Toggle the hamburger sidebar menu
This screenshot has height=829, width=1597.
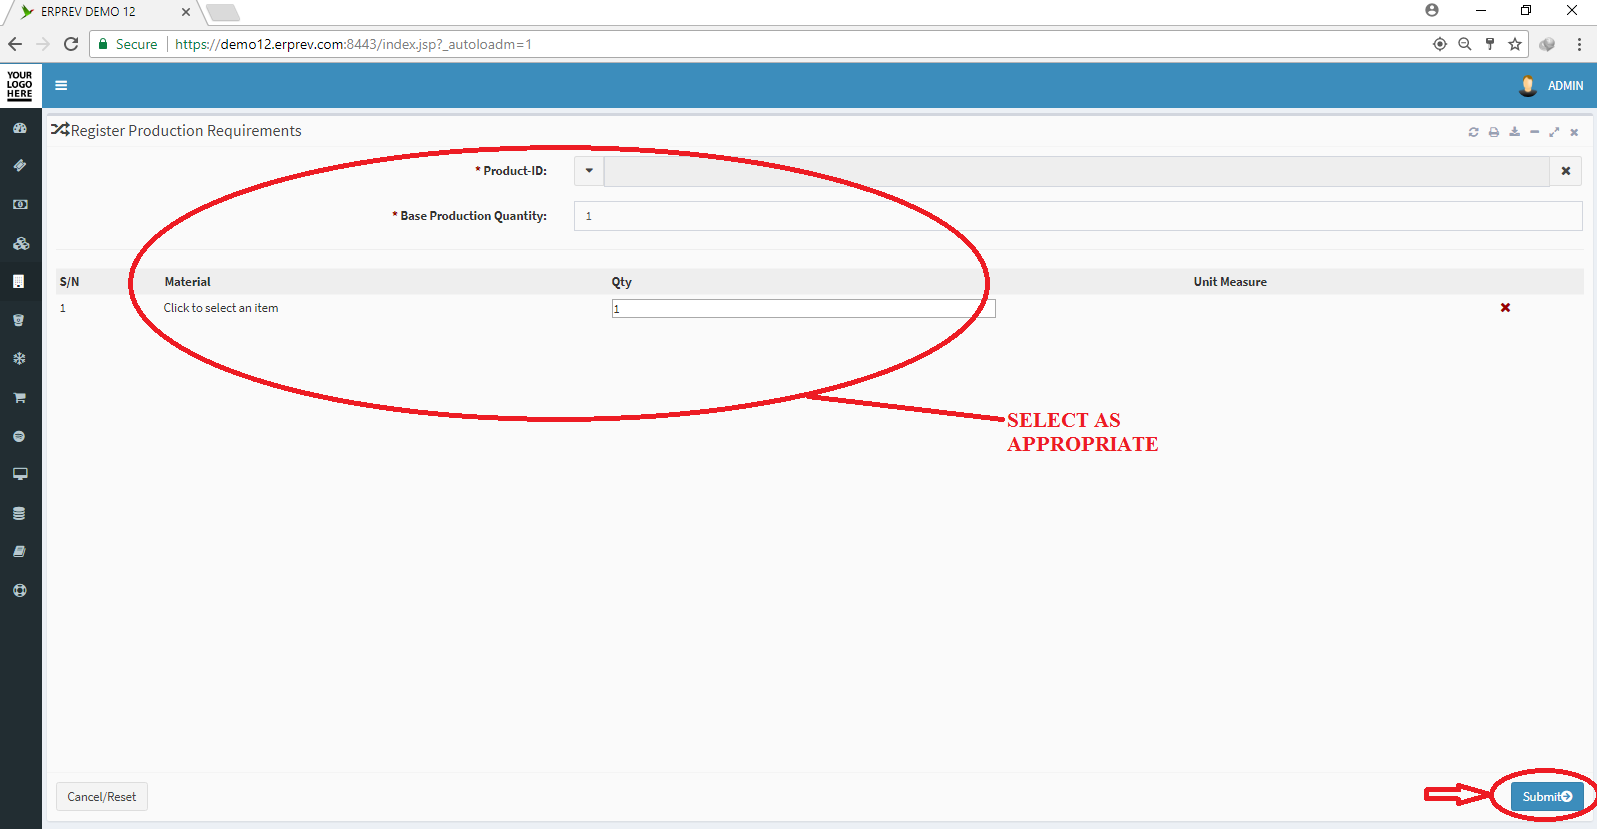pos(61,85)
